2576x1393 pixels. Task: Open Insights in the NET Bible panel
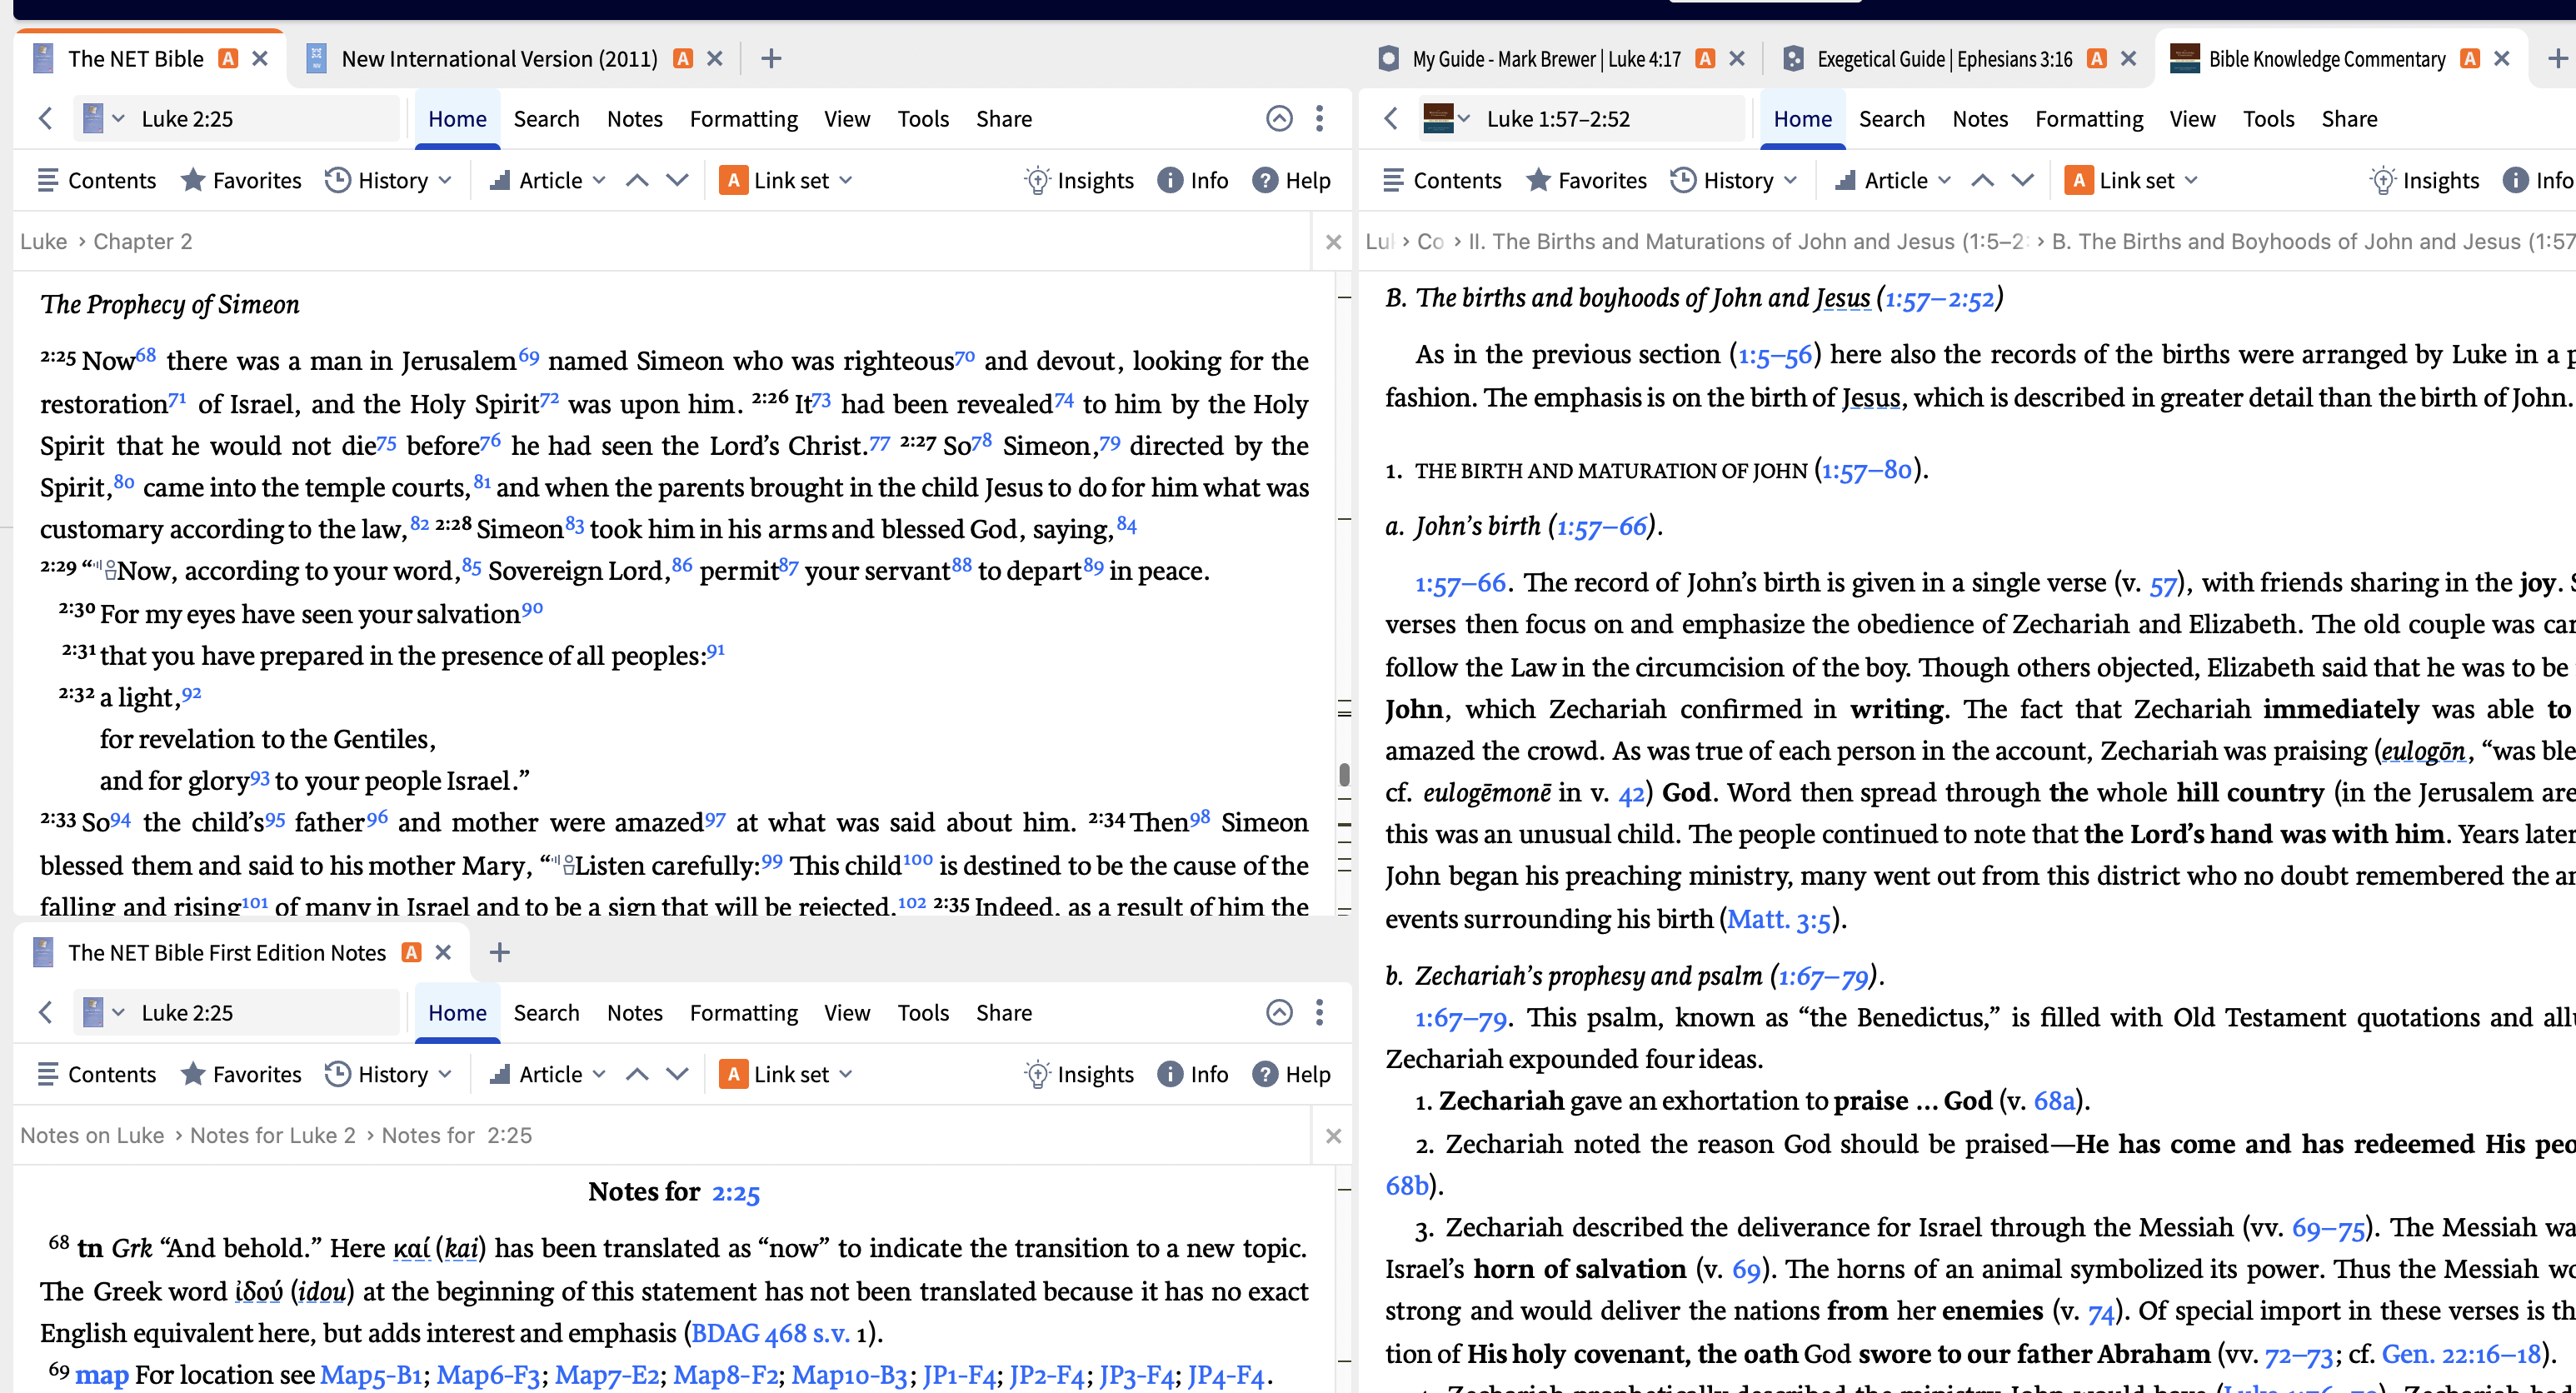1078,180
